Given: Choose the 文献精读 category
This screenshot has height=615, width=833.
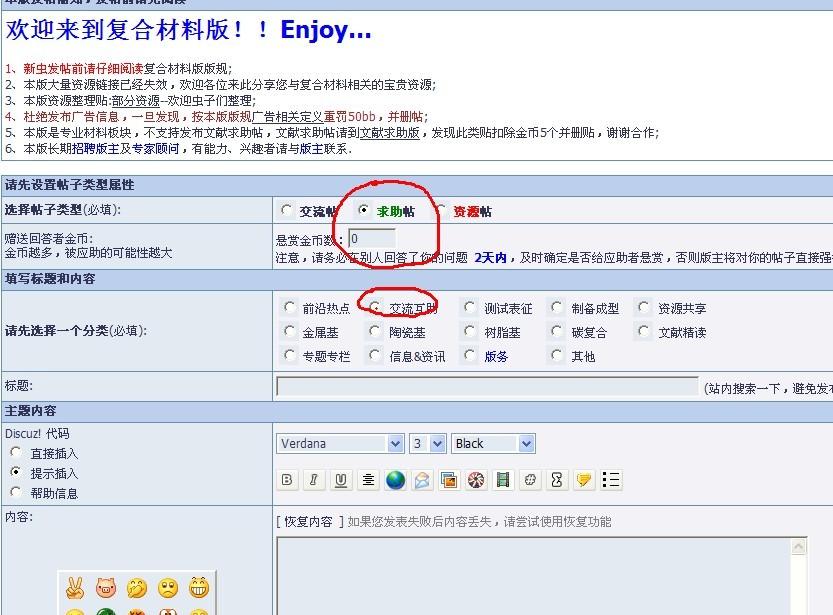Looking at the screenshot, I should [x=644, y=331].
